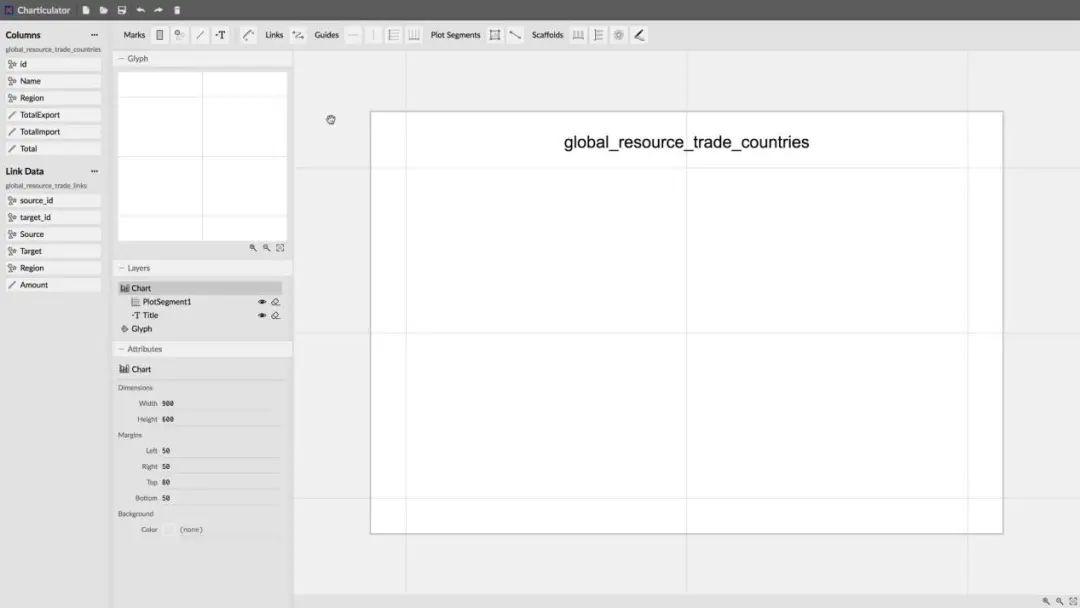The width and height of the screenshot is (1080, 608).
Task: Click the Name column
Action: (53, 81)
